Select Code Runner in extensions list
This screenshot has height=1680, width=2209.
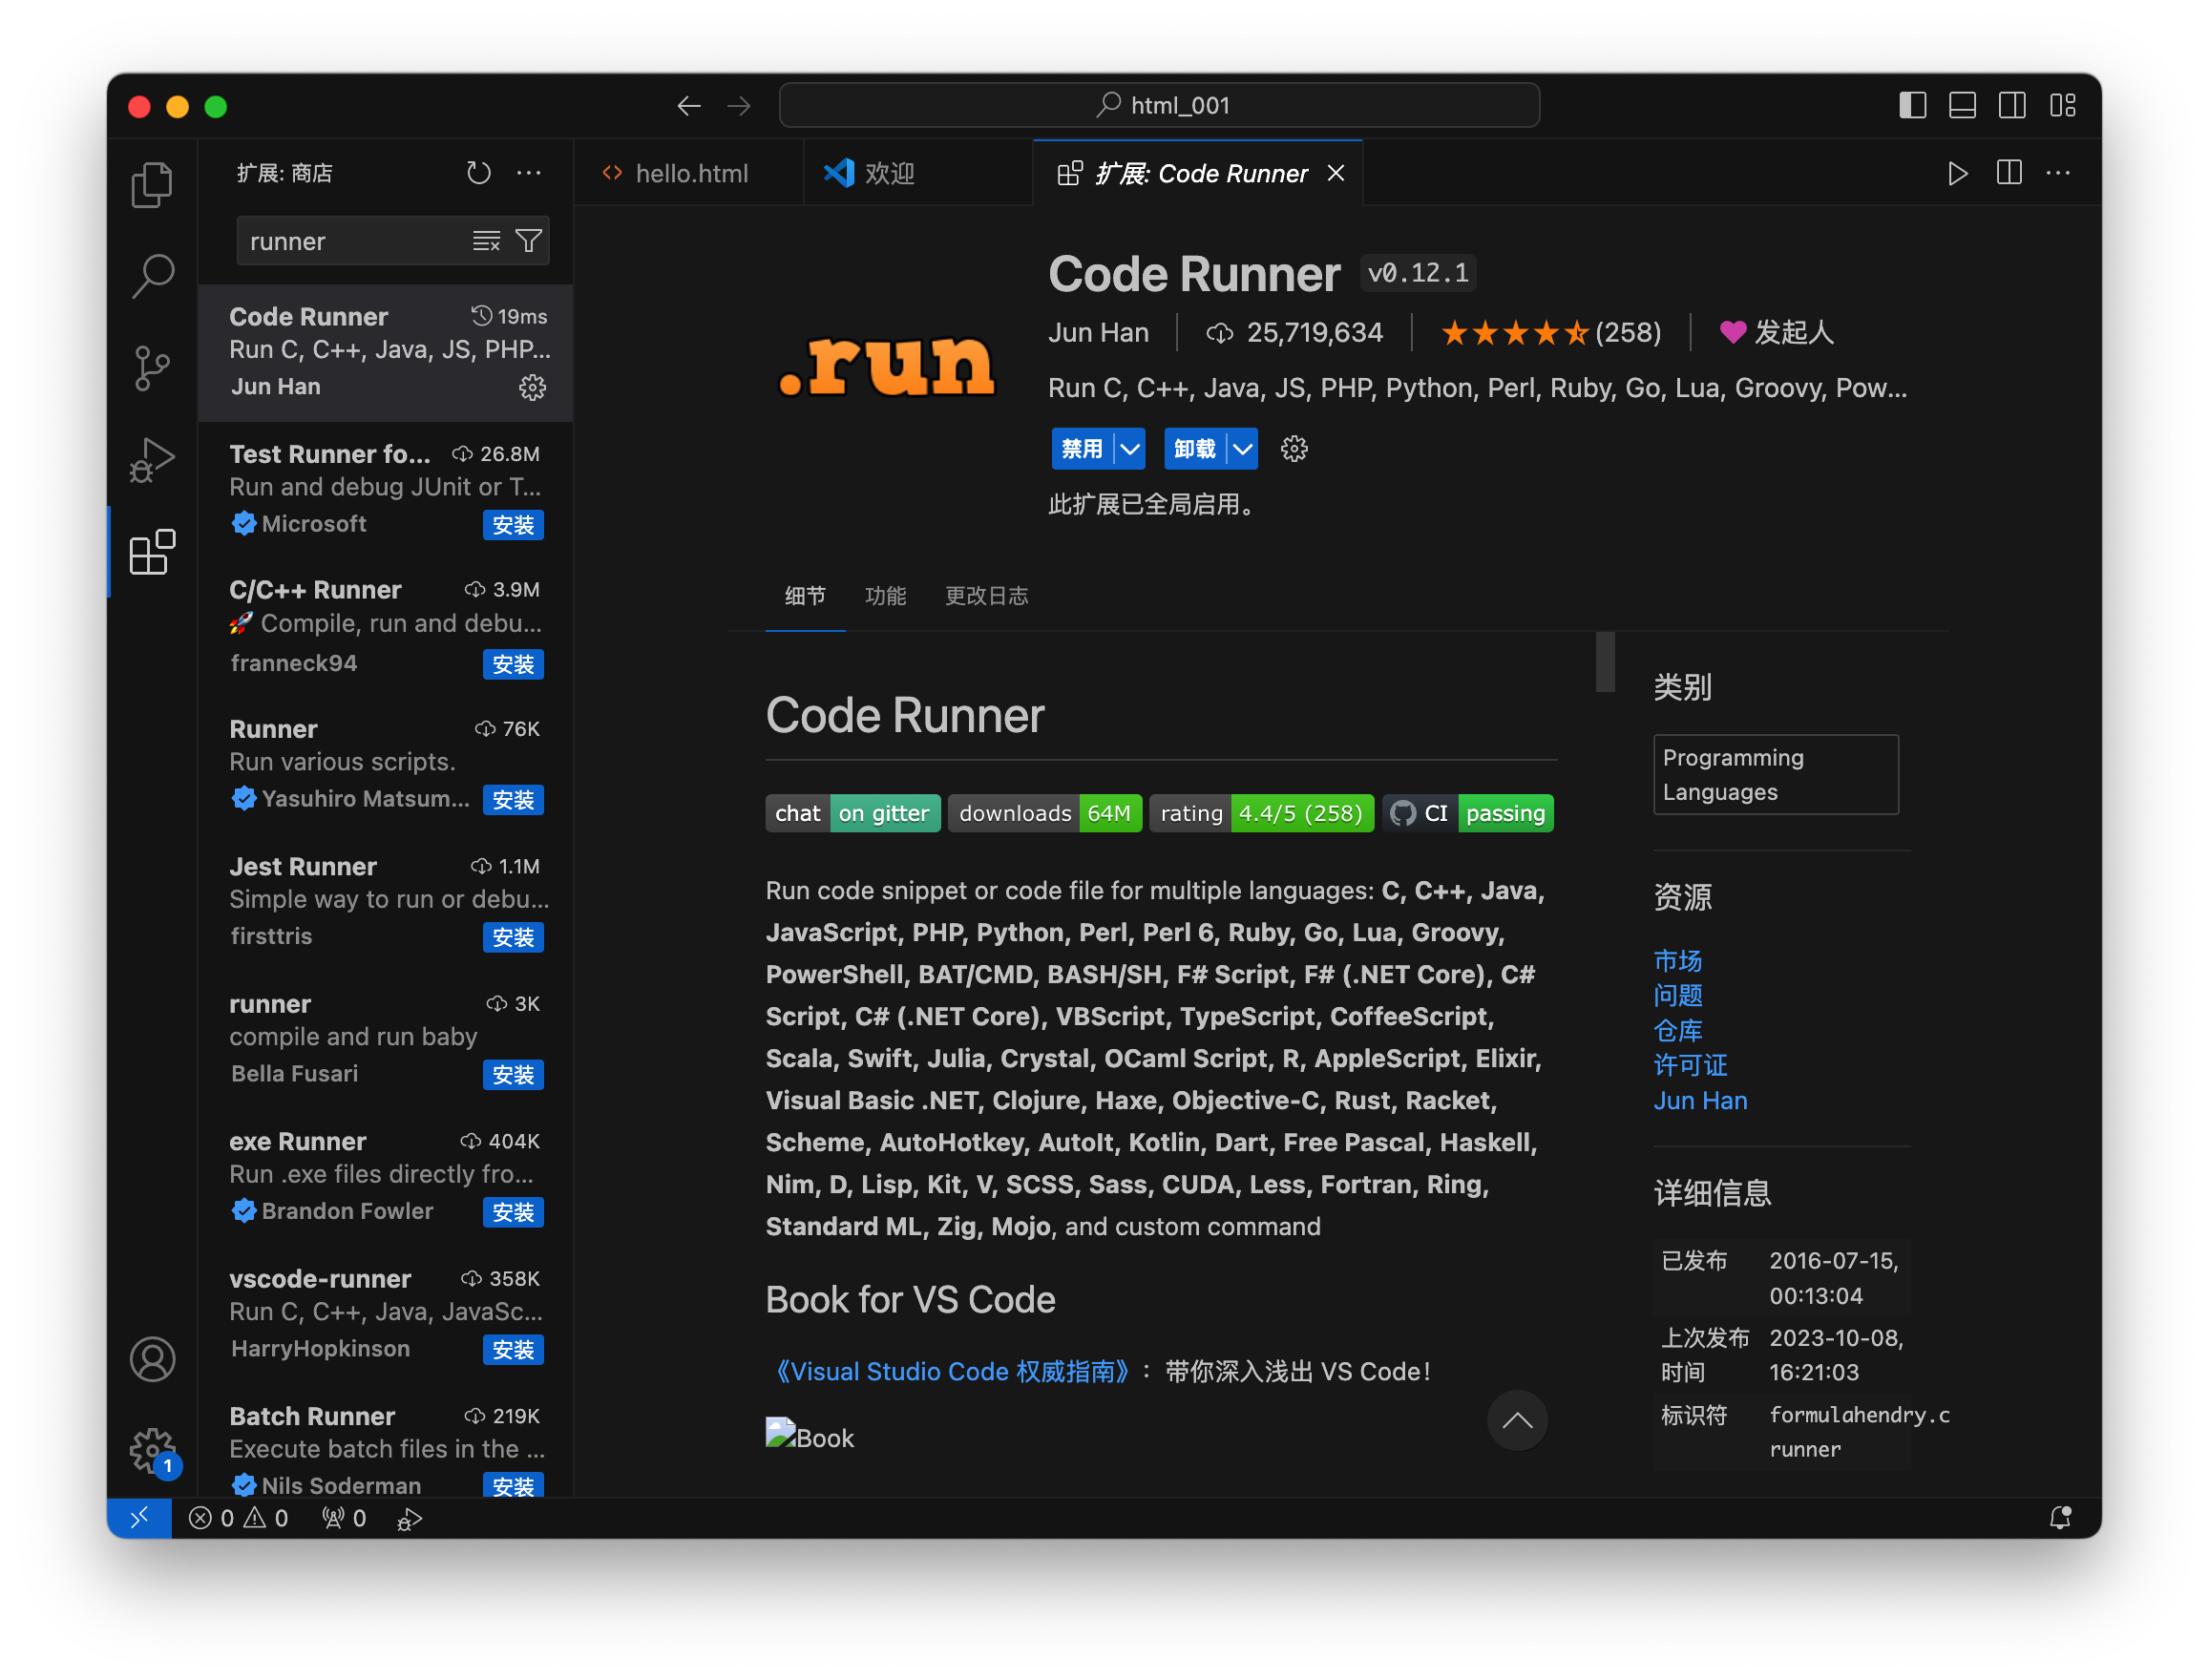(x=386, y=352)
